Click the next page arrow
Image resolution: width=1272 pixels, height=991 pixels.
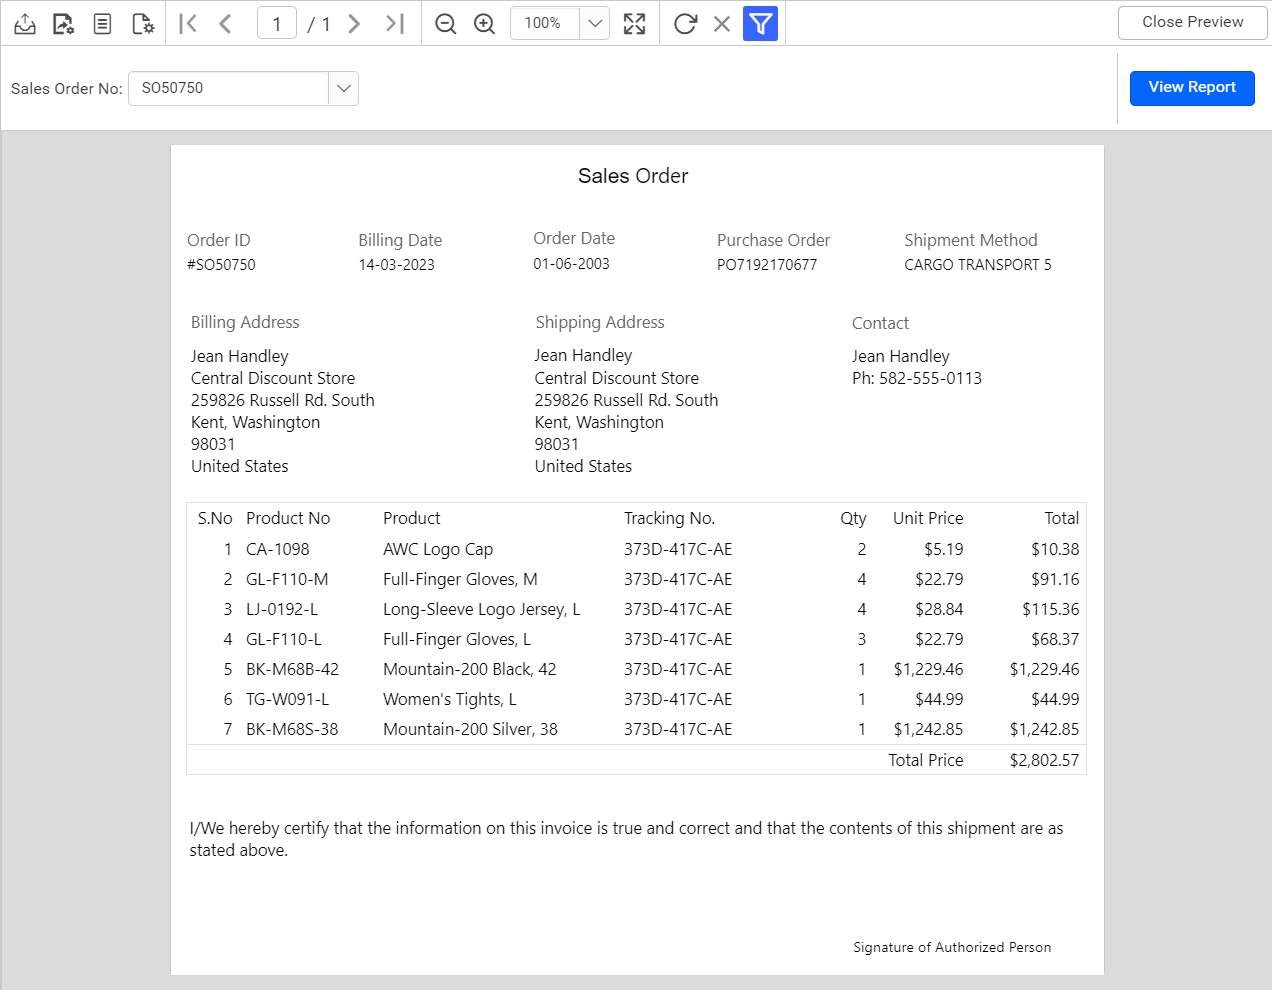tap(354, 23)
